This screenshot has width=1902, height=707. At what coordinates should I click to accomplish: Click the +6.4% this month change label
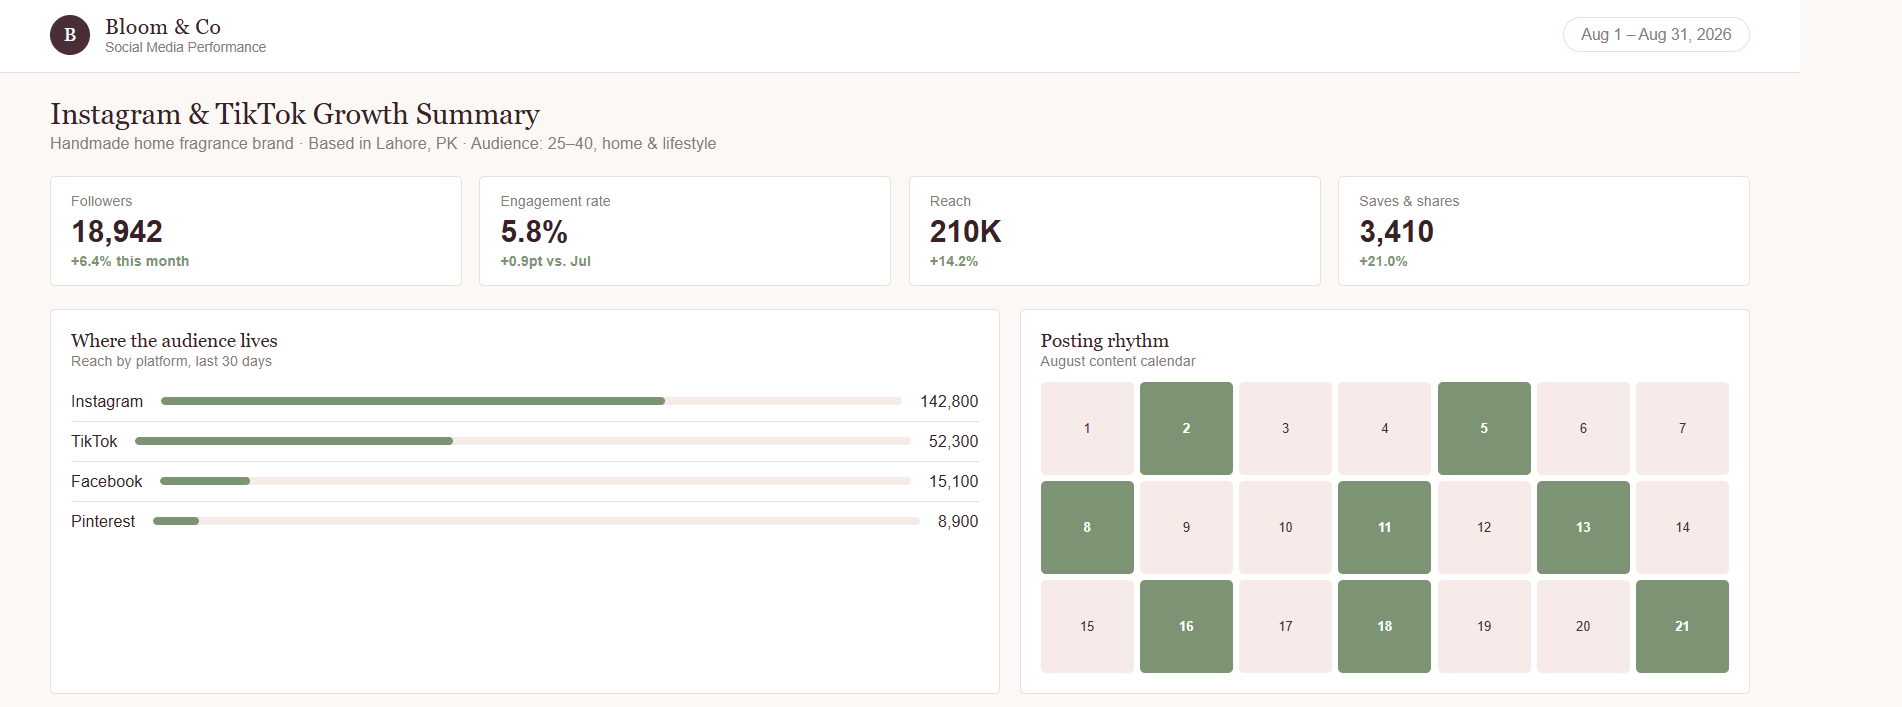tap(130, 261)
